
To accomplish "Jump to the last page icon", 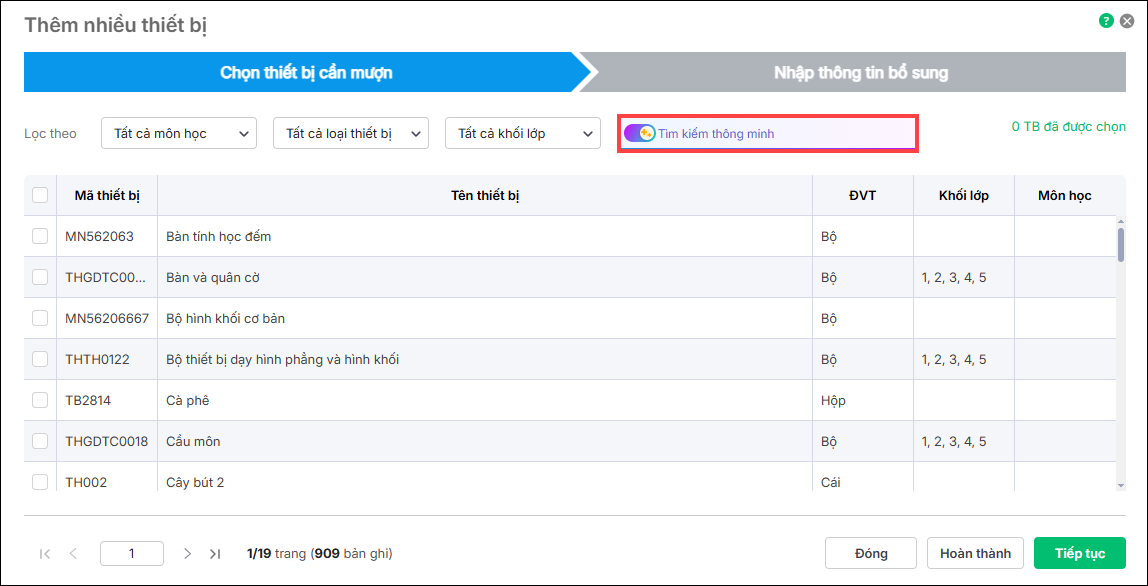I will [215, 553].
